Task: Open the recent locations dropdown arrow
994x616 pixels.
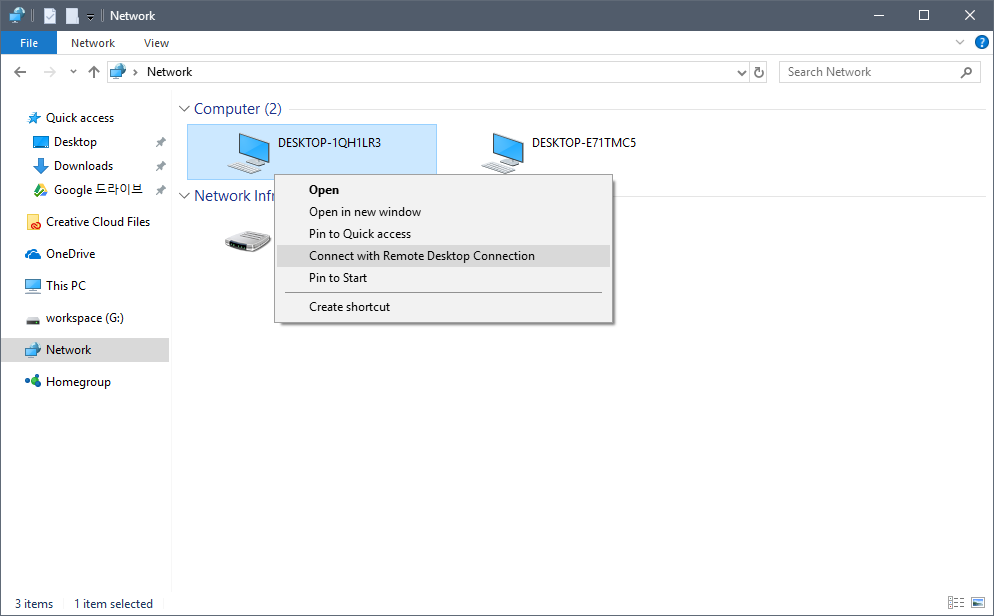Action: [x=74, y=72]
